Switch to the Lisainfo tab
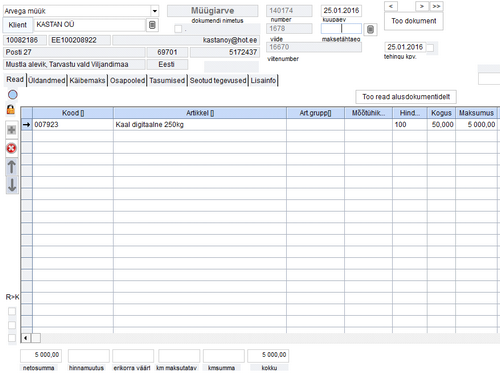500x375 pixels. coord(263,80)
